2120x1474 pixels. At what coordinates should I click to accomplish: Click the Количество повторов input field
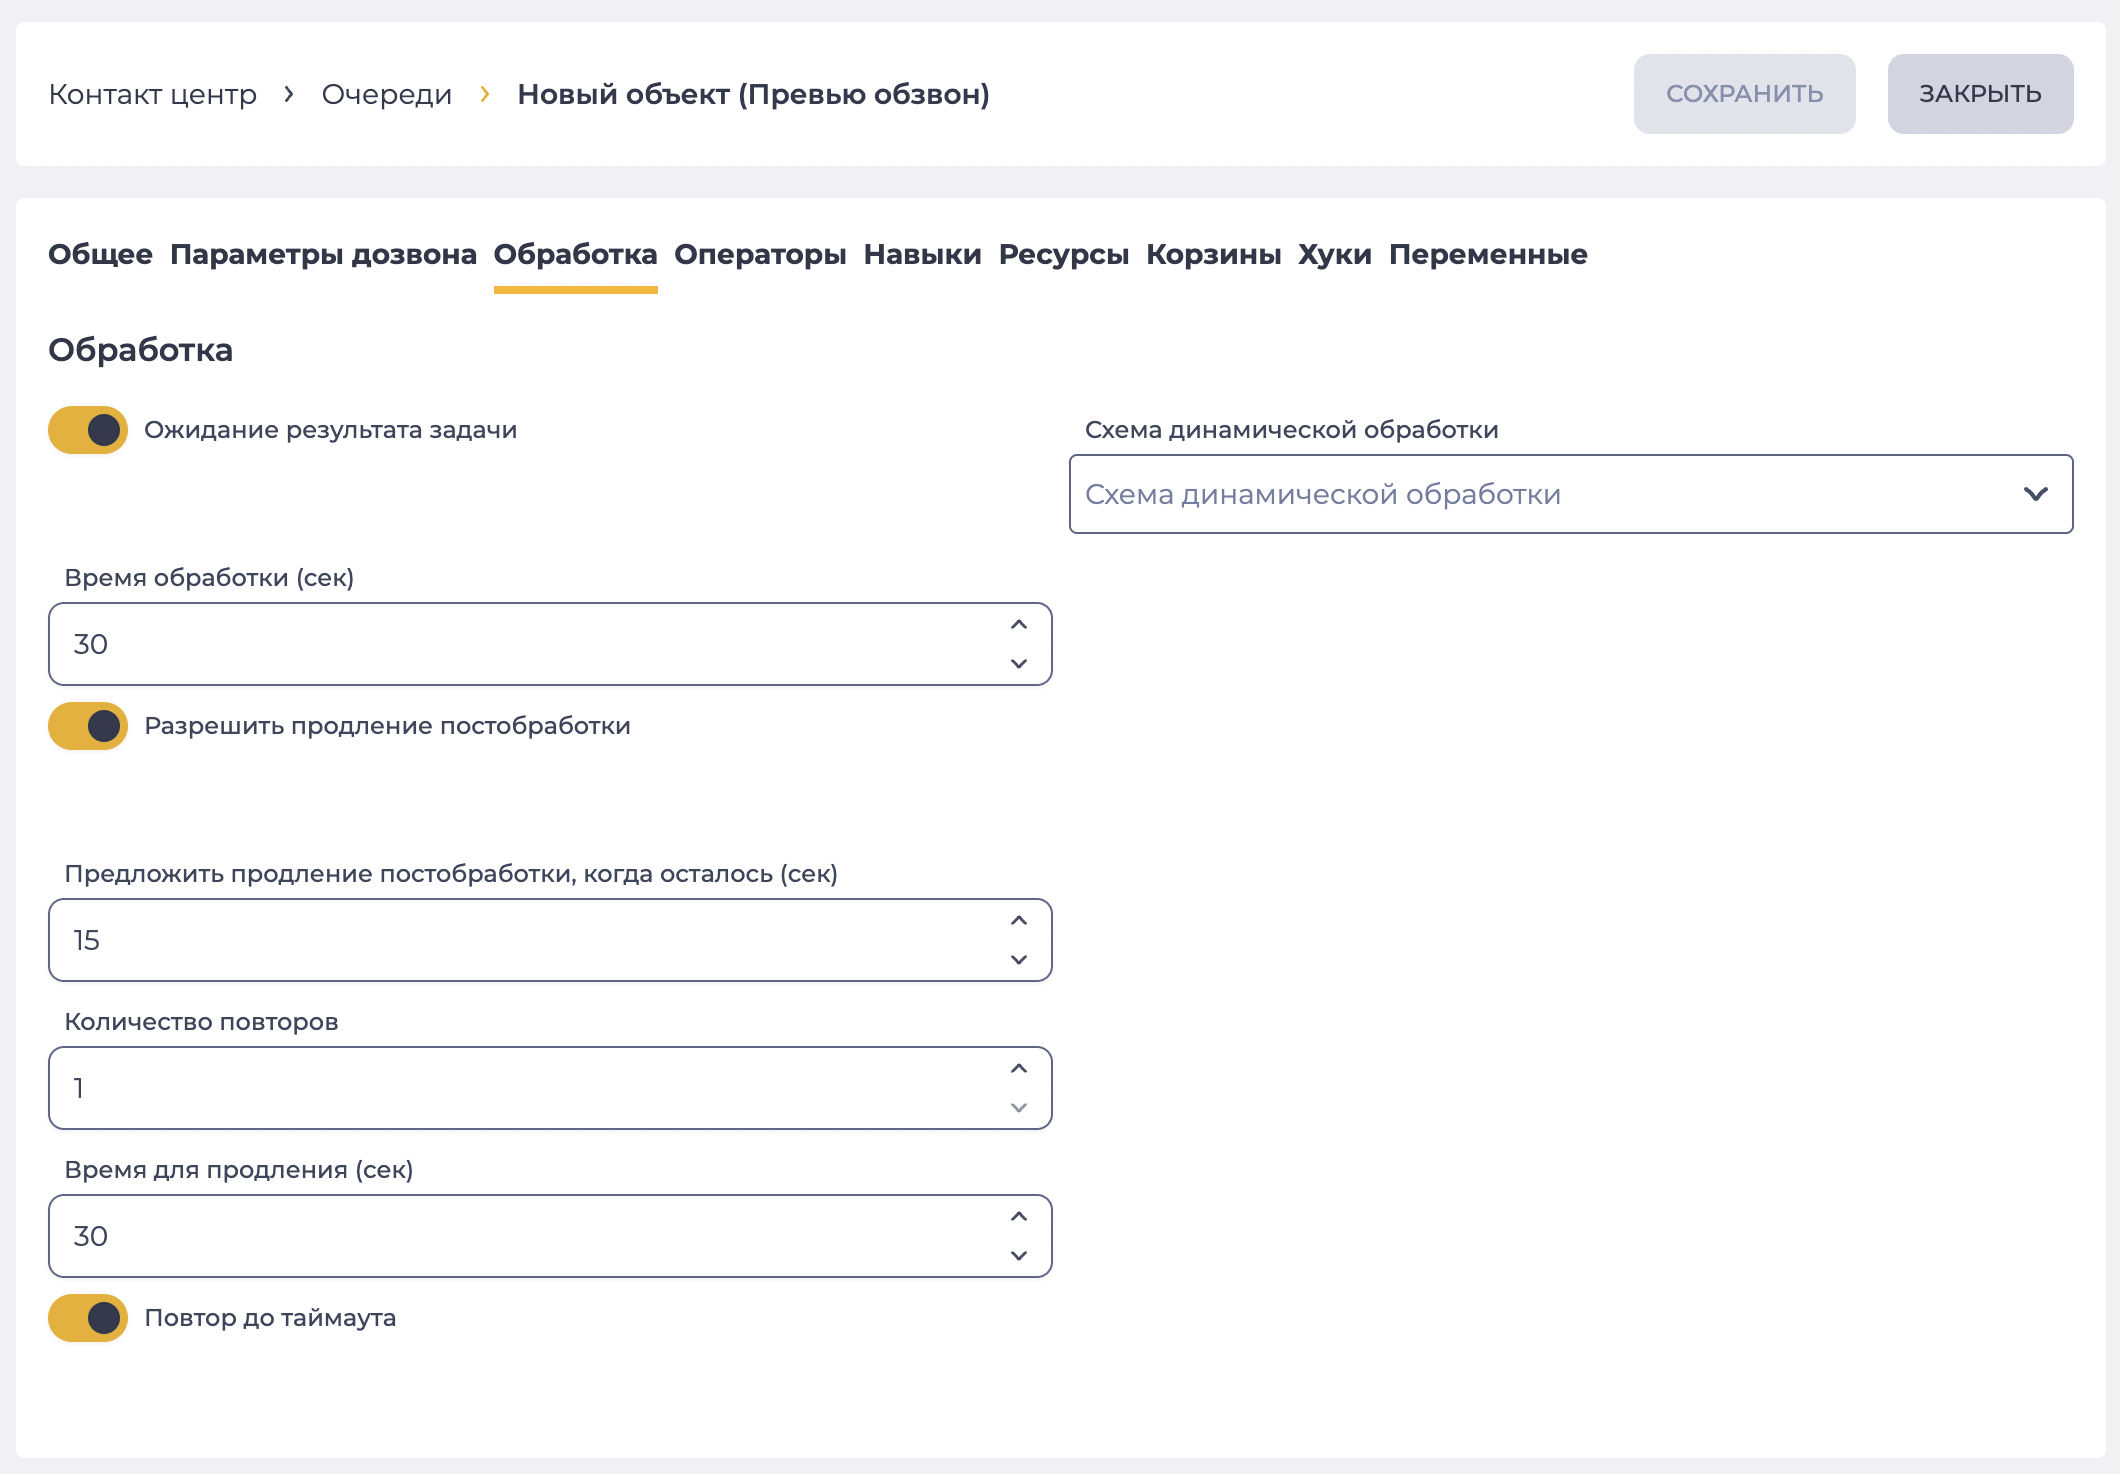[550, 1088]
